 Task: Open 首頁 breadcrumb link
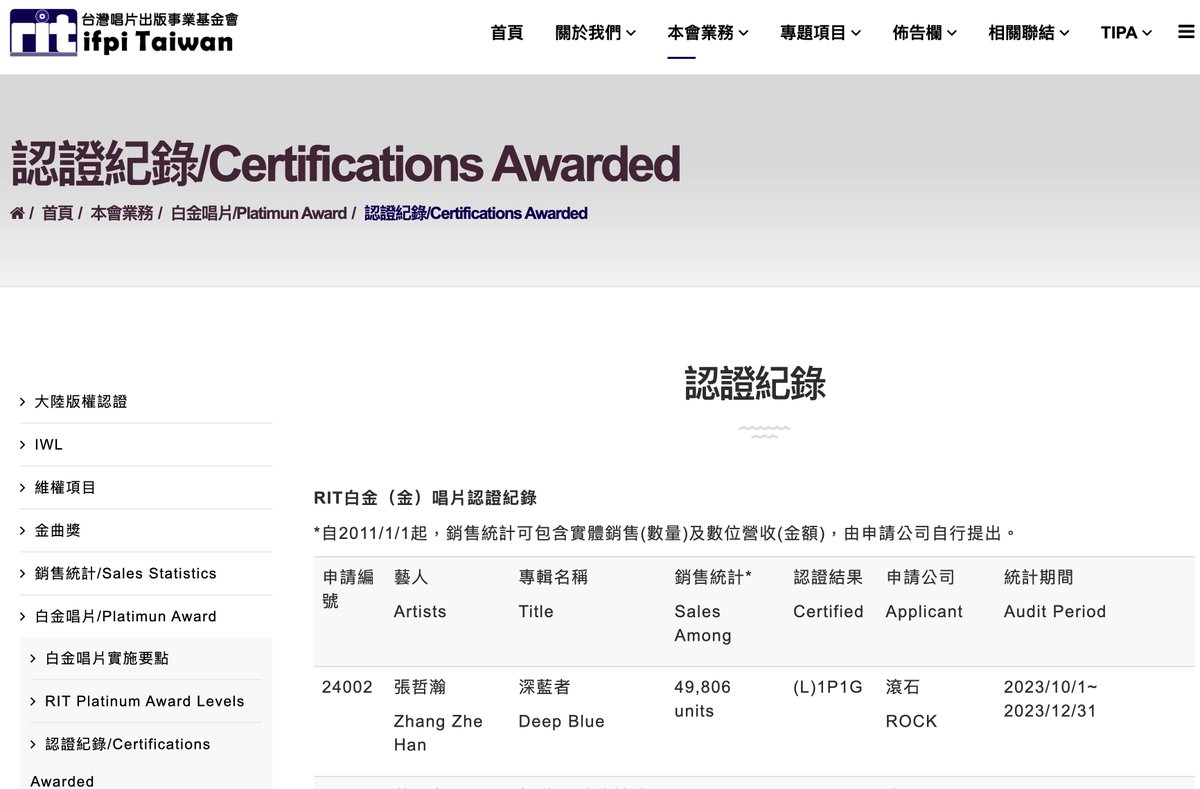(x=57, y=213)
